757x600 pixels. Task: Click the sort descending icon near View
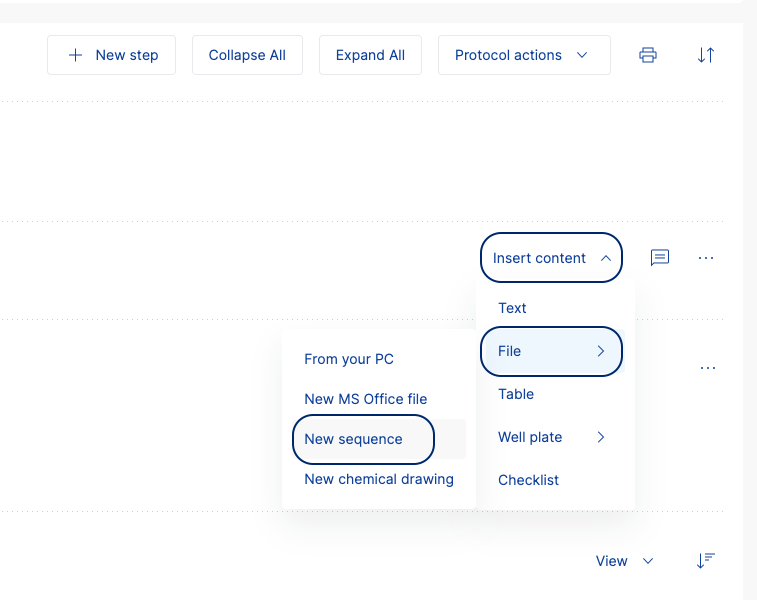(x=706, y=561)
